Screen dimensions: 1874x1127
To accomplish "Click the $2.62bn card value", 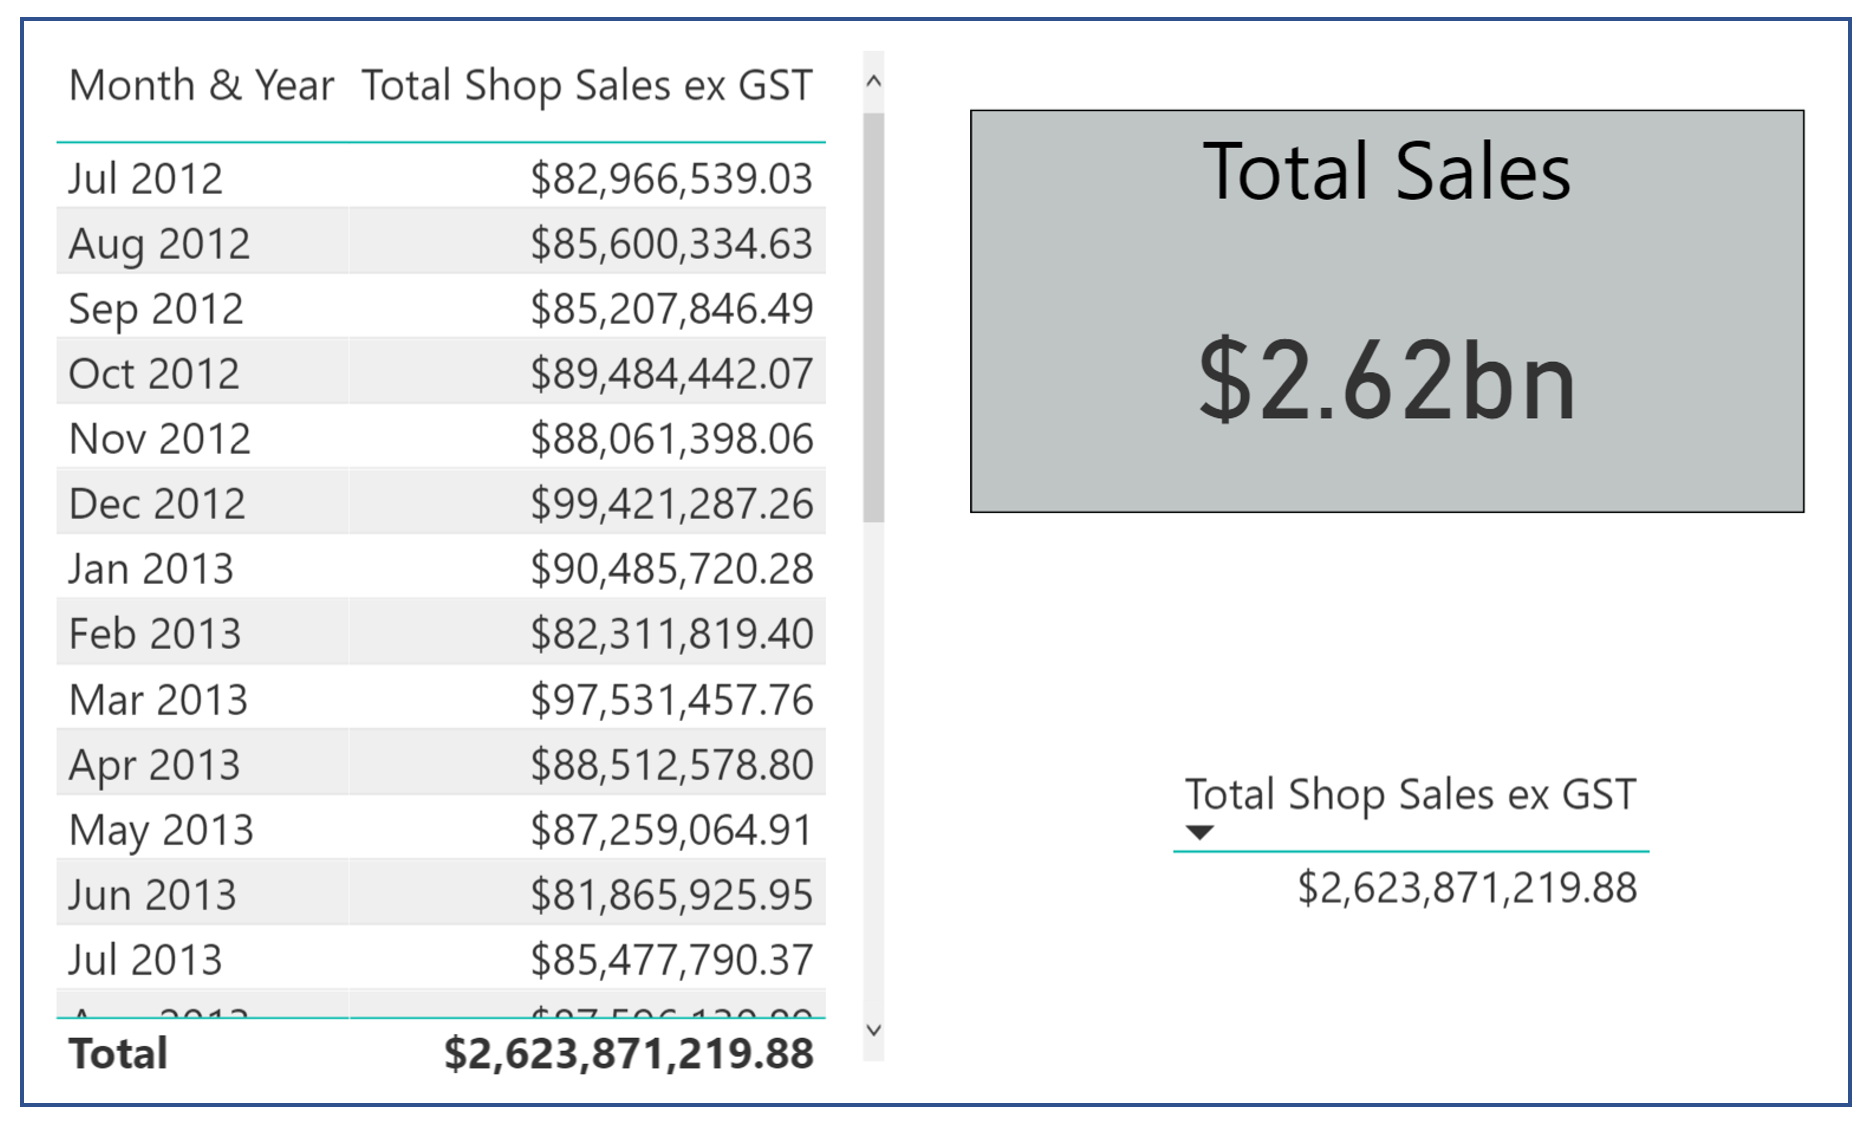I will click(1386, 379).
